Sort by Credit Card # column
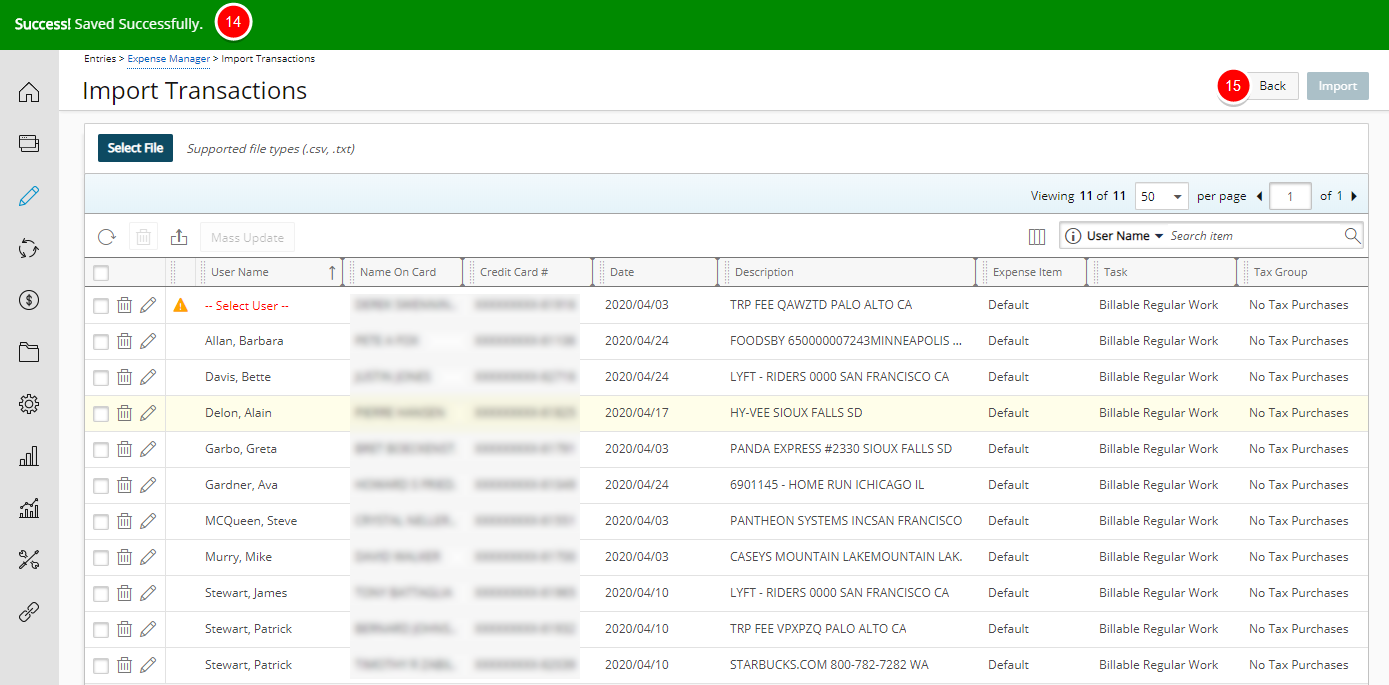Image resolution: width=1389 pixels, height=685 pixels. tap(514, 272)
